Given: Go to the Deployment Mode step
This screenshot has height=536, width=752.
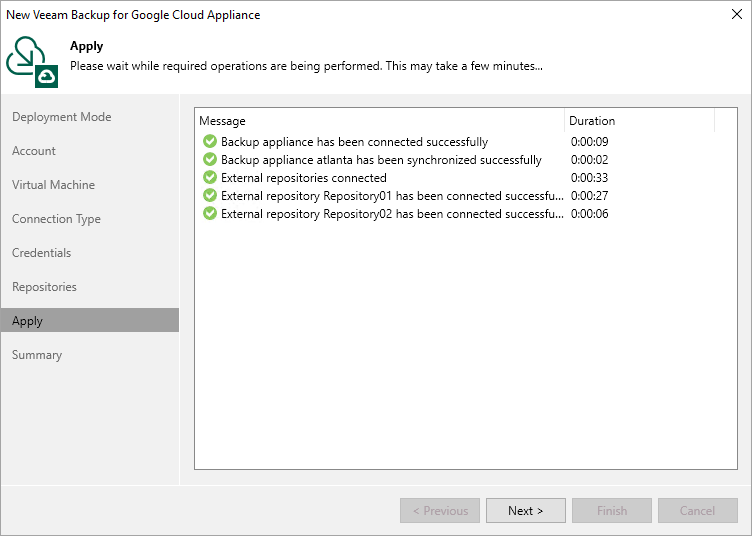Looking at the screenshot, I should [62, 117].
